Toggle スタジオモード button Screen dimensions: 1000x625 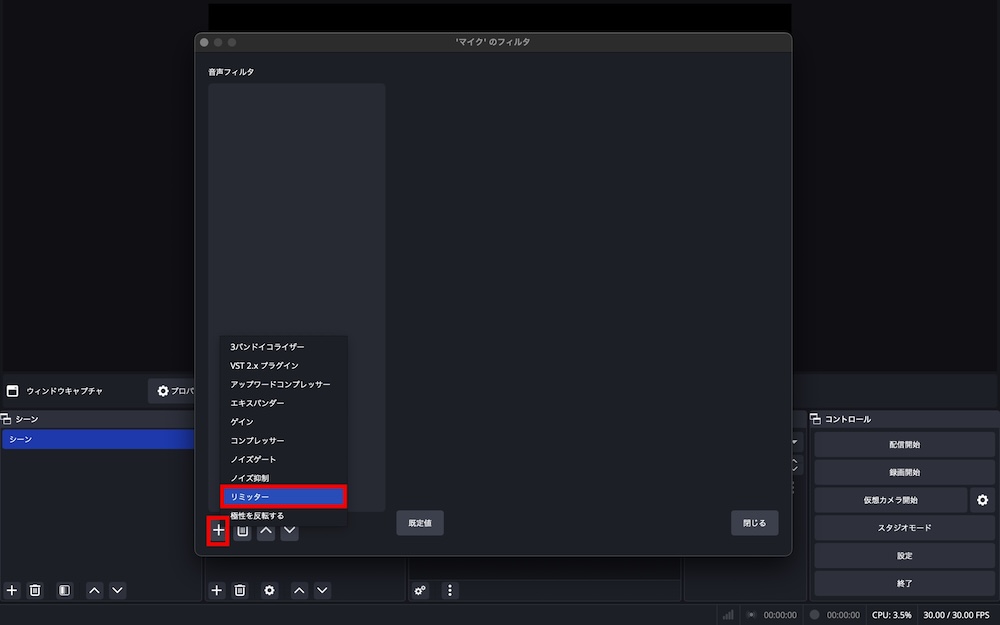pos(904,527)
